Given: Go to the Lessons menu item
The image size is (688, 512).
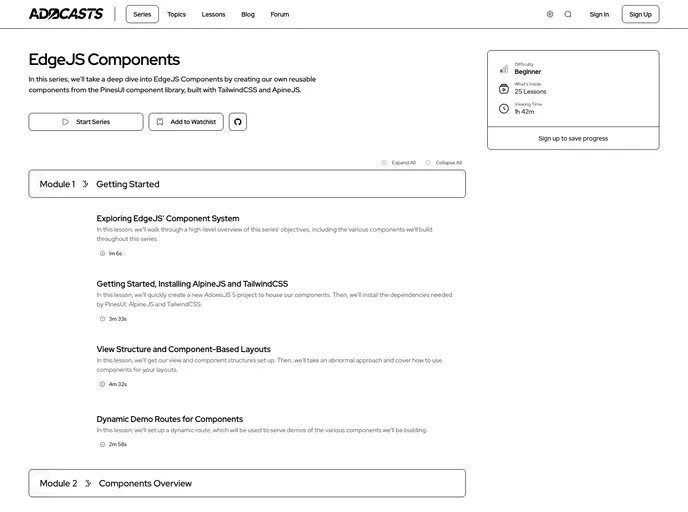Looking at the screenshot, I should (x=213, y=14).
